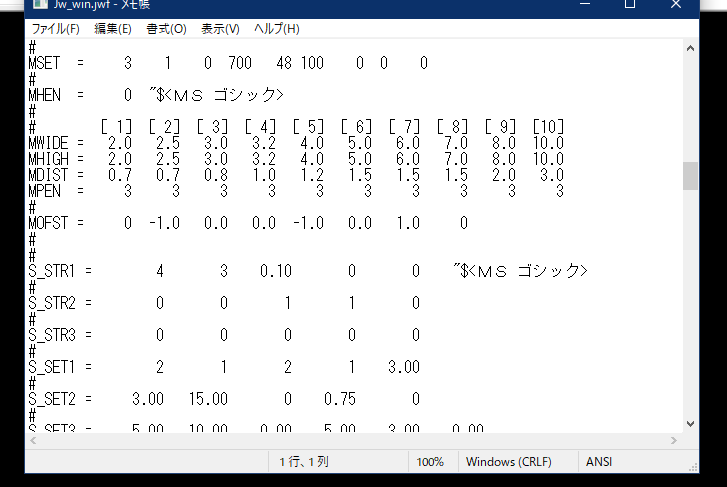This screenshot has width=727, height=487.
Task: Click value 100 in the MSET line
Action: pyautogui.click(x=312, y=63)
